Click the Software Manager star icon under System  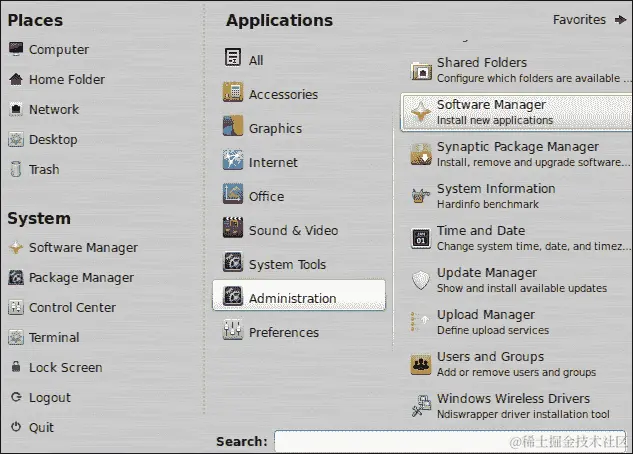coord(16,247)
